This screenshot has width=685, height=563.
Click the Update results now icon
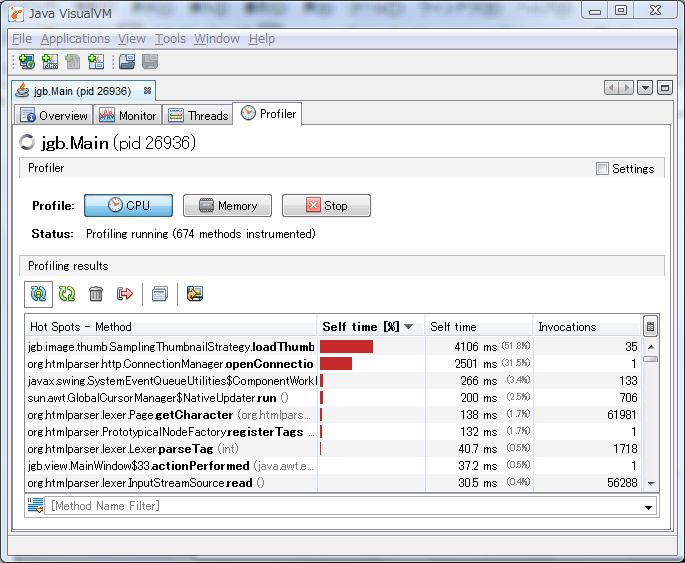67,294
